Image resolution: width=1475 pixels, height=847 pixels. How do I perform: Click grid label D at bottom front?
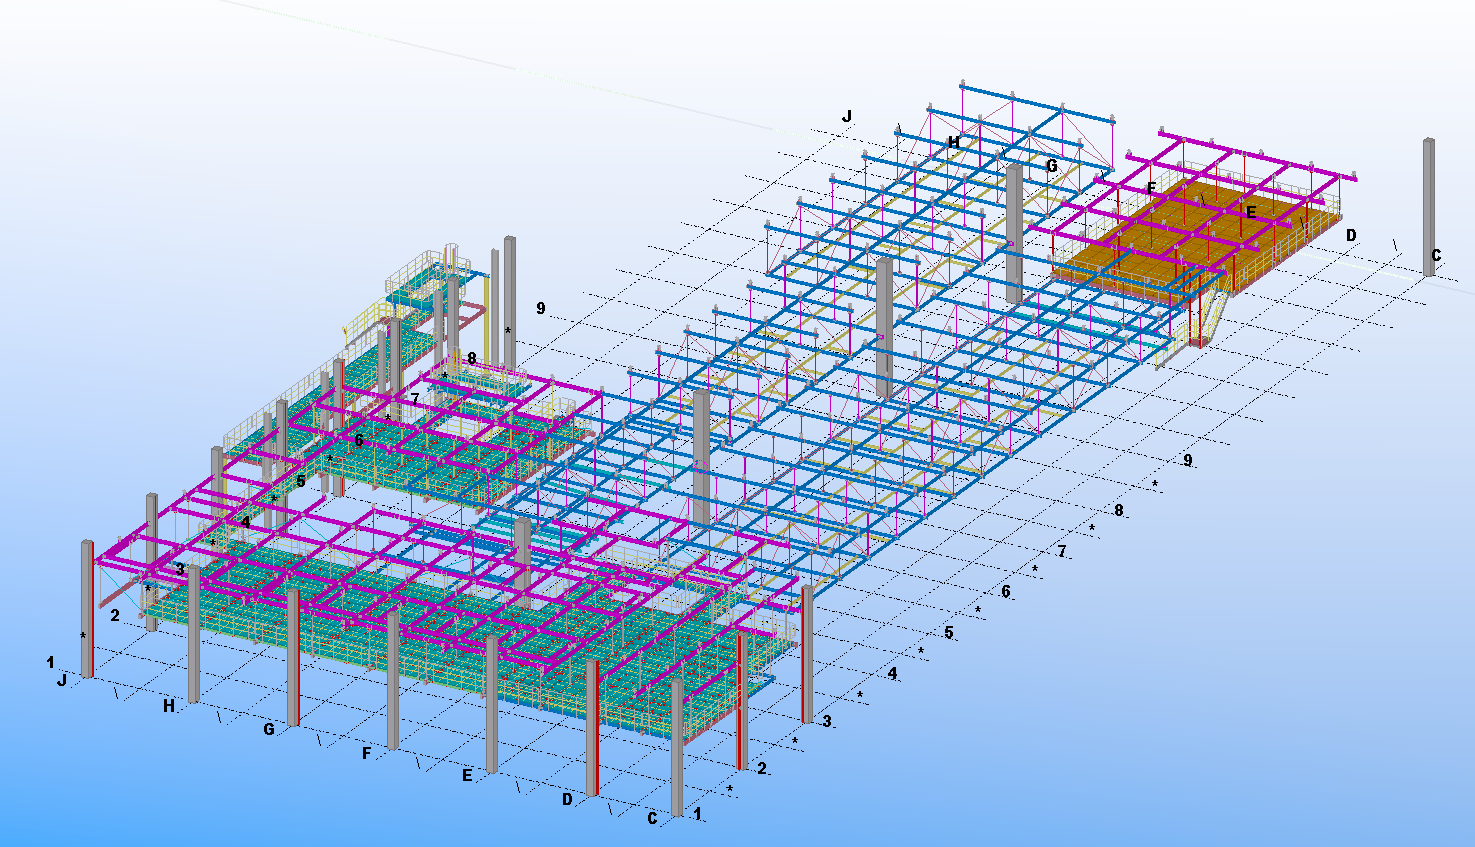tap(567, 799)
